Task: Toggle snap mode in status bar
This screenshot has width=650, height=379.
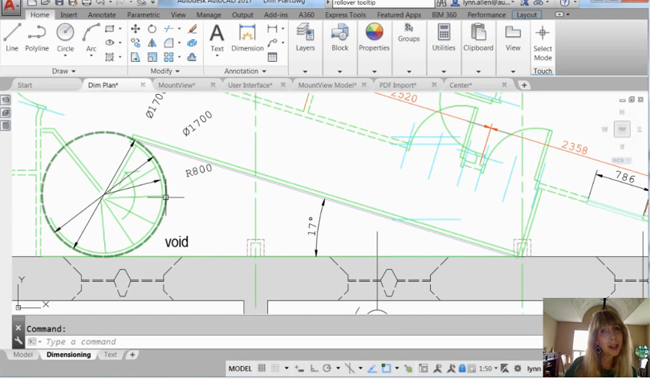Action: point(275,368)
